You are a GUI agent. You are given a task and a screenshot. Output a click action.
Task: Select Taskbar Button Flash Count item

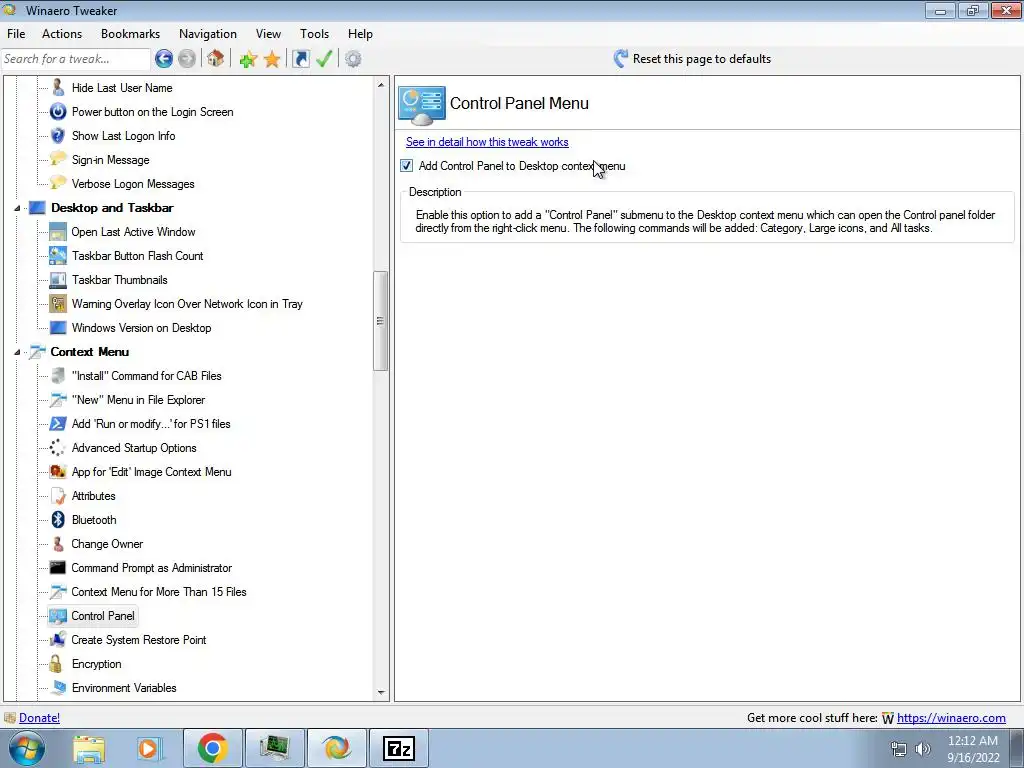point(137,256)
